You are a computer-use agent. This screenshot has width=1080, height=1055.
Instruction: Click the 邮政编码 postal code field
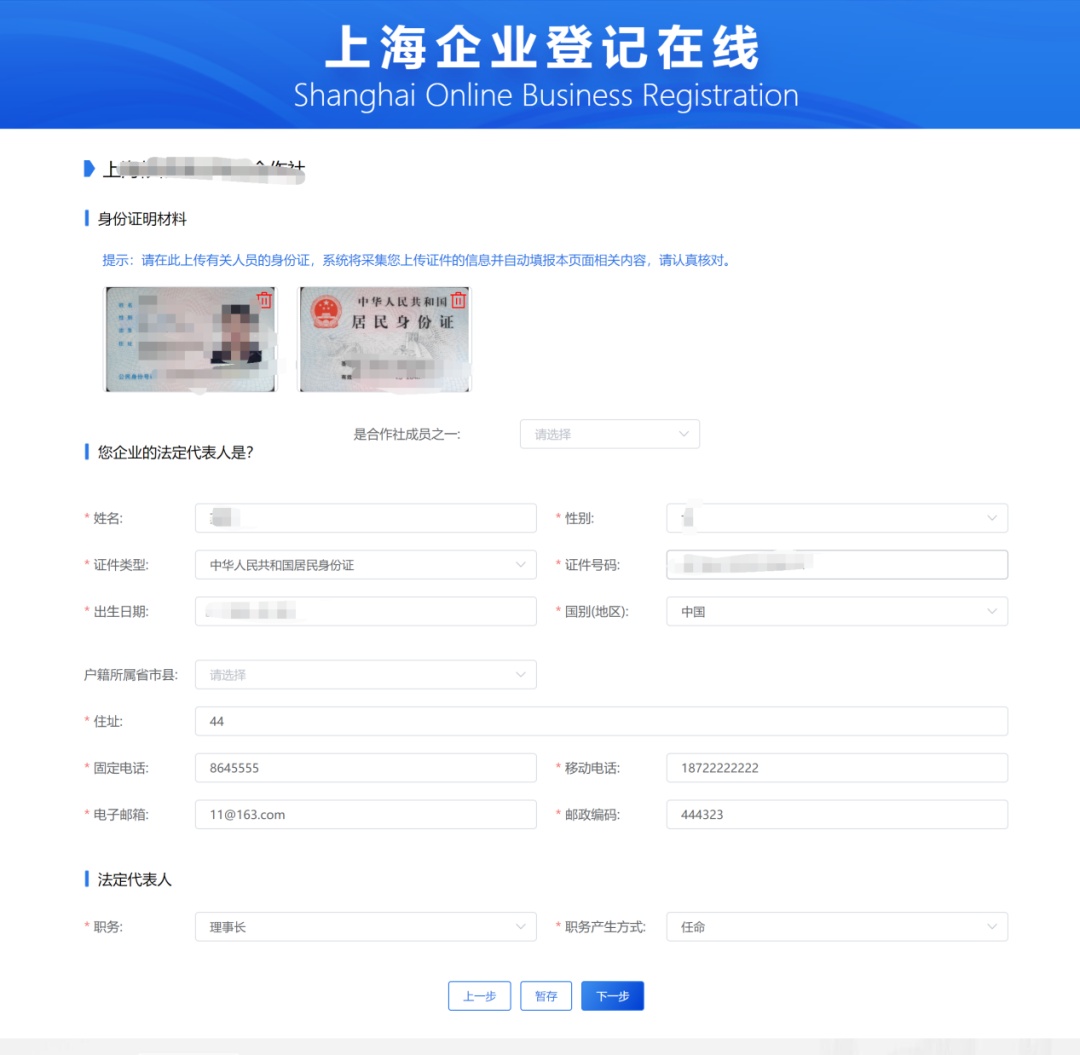pos(836,814)
